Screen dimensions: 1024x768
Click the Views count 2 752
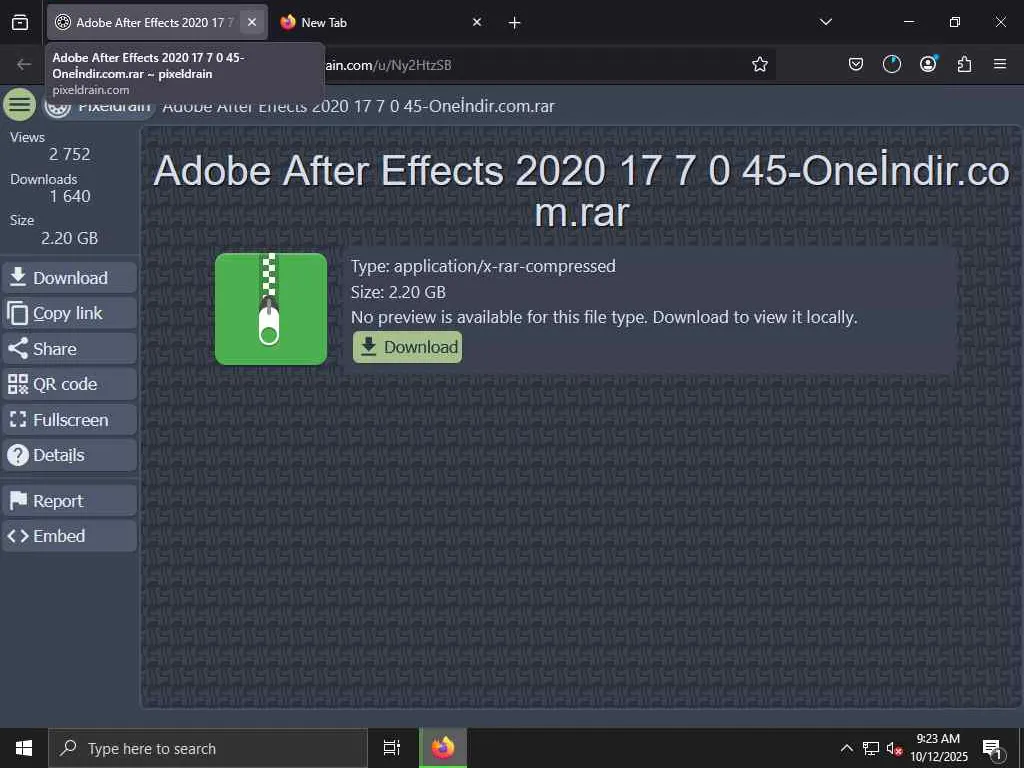tap(69, 154)
